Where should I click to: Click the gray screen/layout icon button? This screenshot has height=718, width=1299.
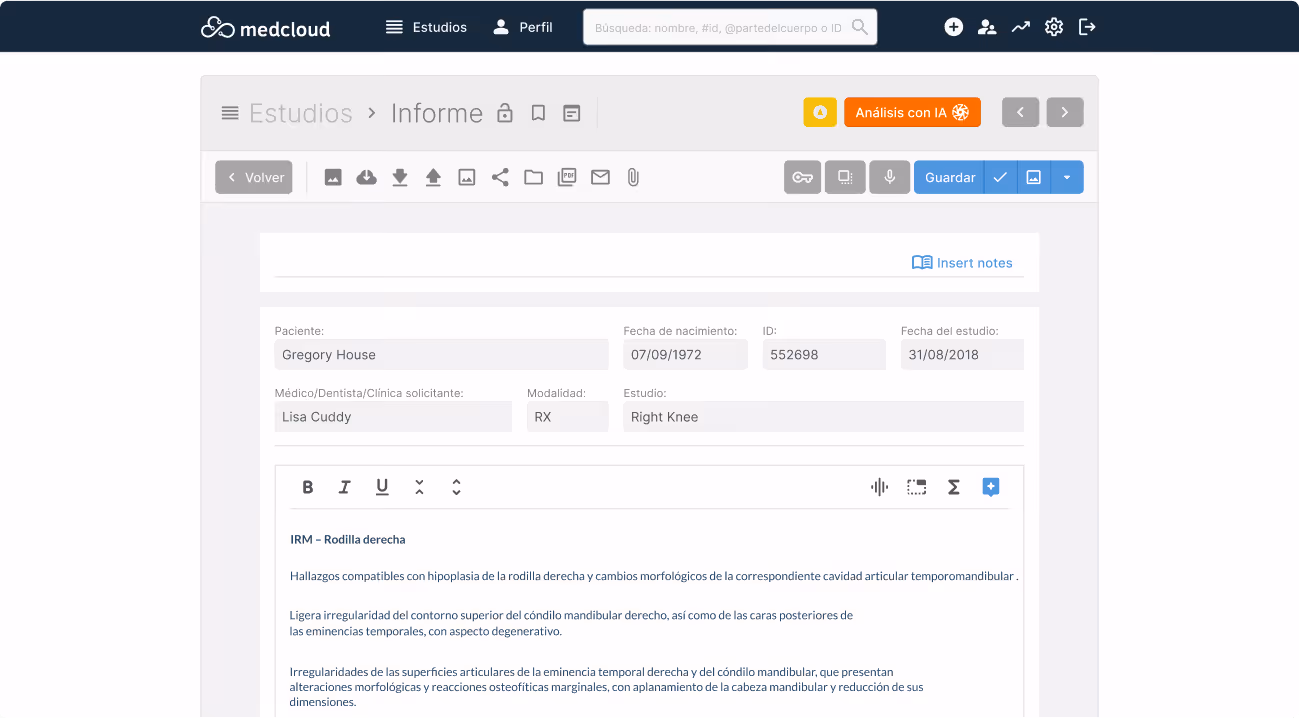click(x=845, y=177)
